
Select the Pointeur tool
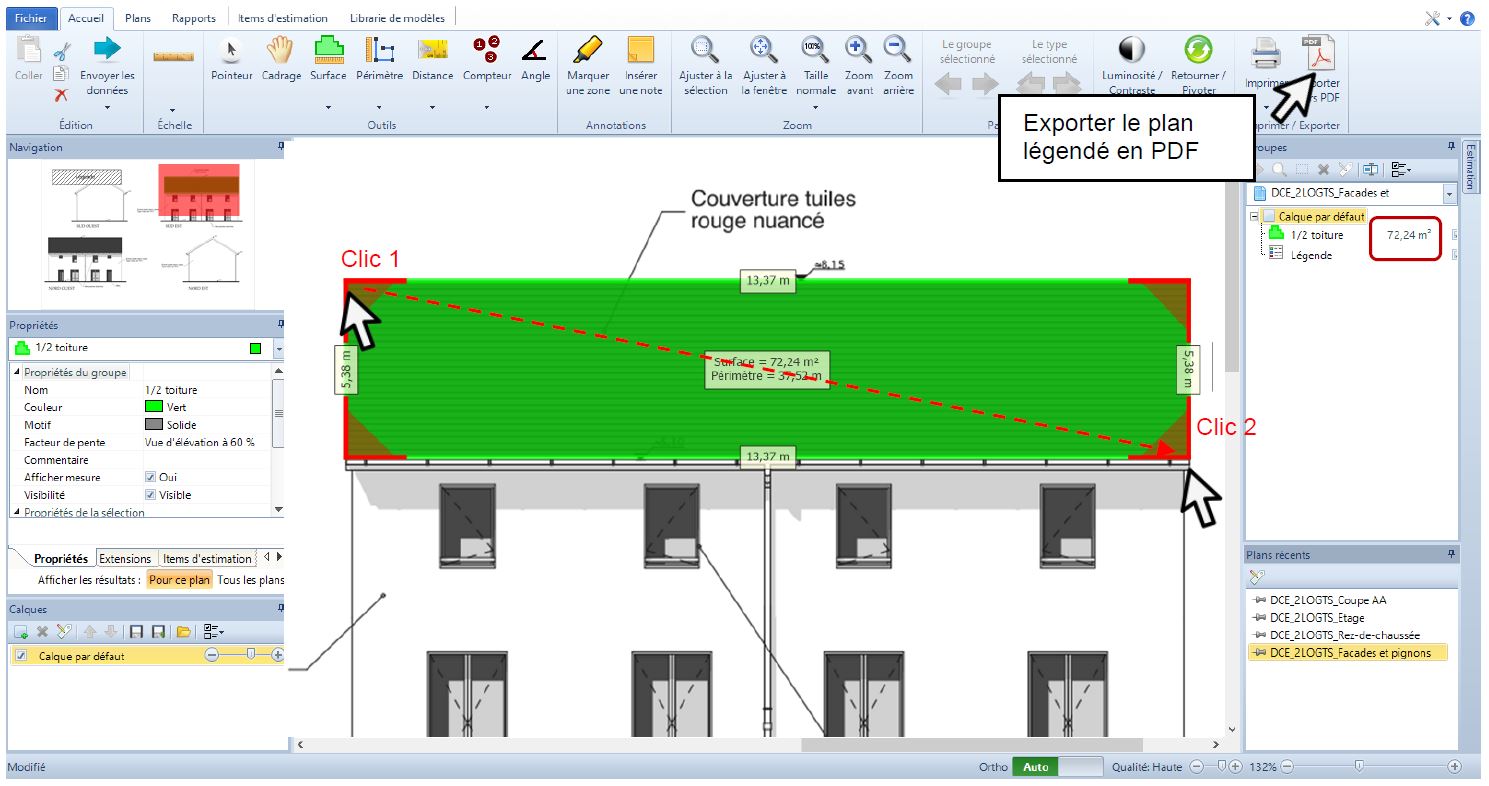[231, 58]
